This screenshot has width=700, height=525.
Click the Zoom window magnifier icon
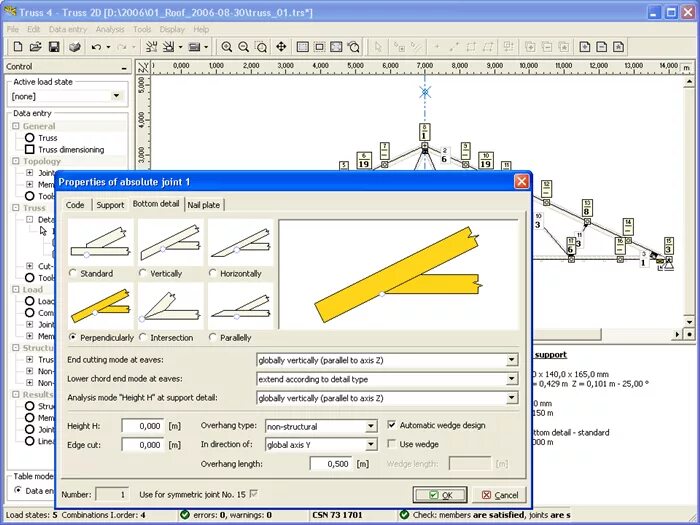pyautogui.click(x=261, y=47)
